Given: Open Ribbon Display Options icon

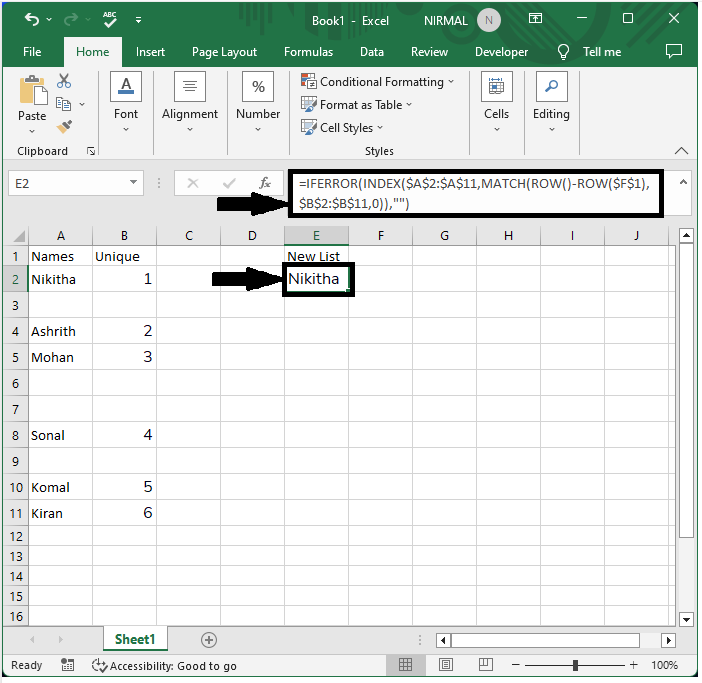Looking at the screenshot, I should (535, 18).
